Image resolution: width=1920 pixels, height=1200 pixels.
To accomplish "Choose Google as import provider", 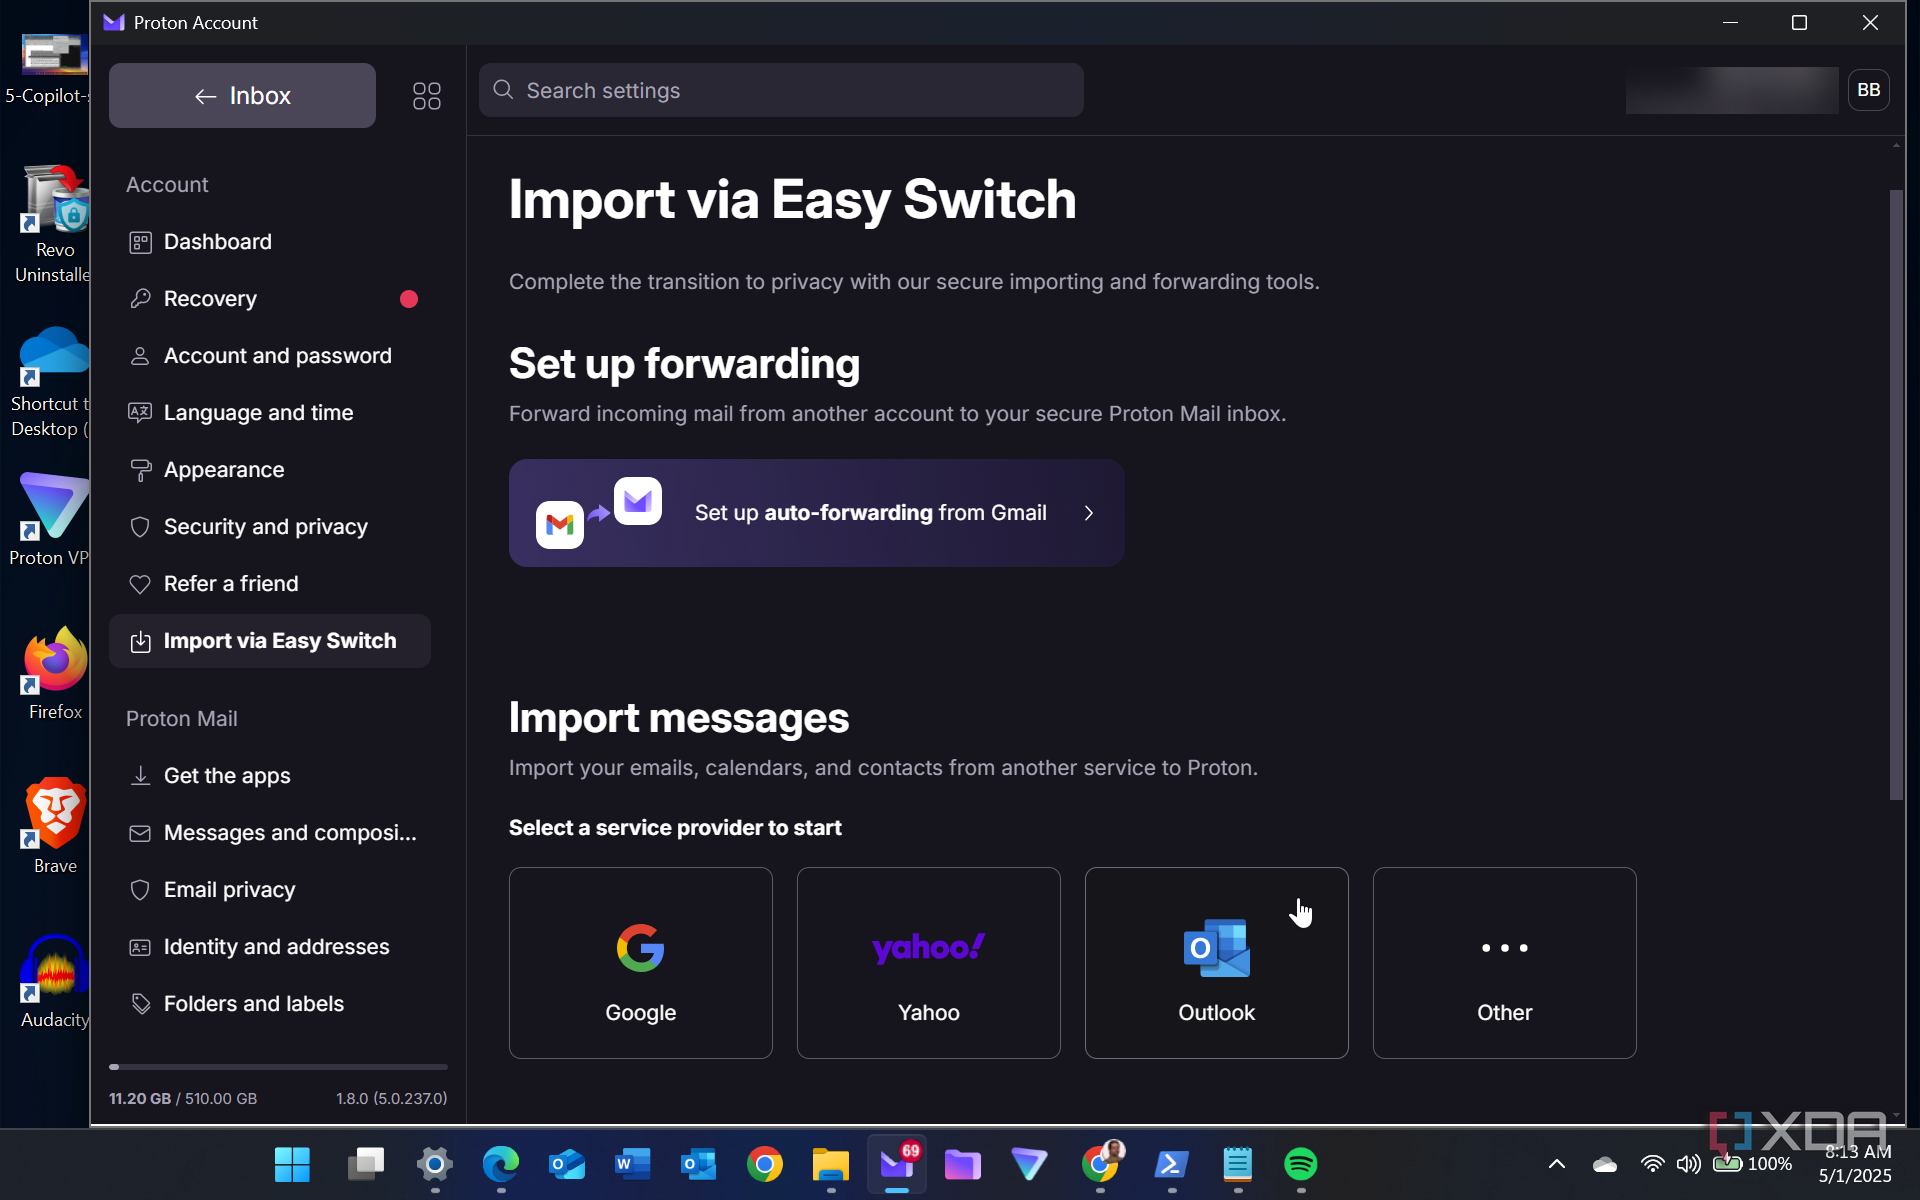I will click(x=640, y=963).
